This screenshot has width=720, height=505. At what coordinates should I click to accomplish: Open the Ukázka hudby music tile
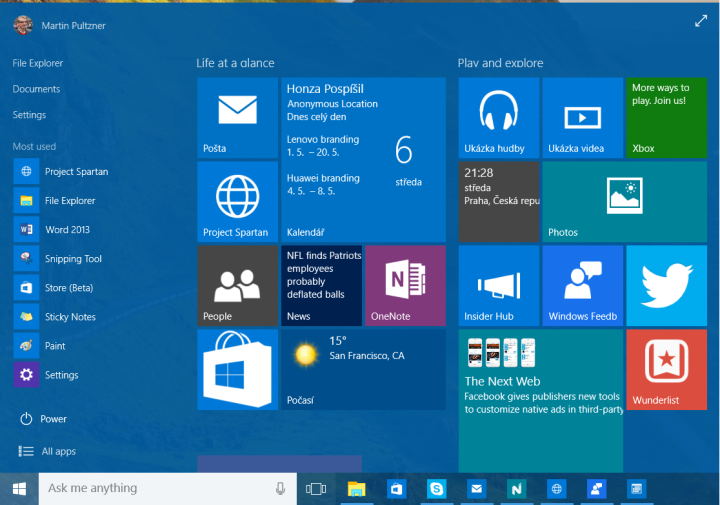499,118
